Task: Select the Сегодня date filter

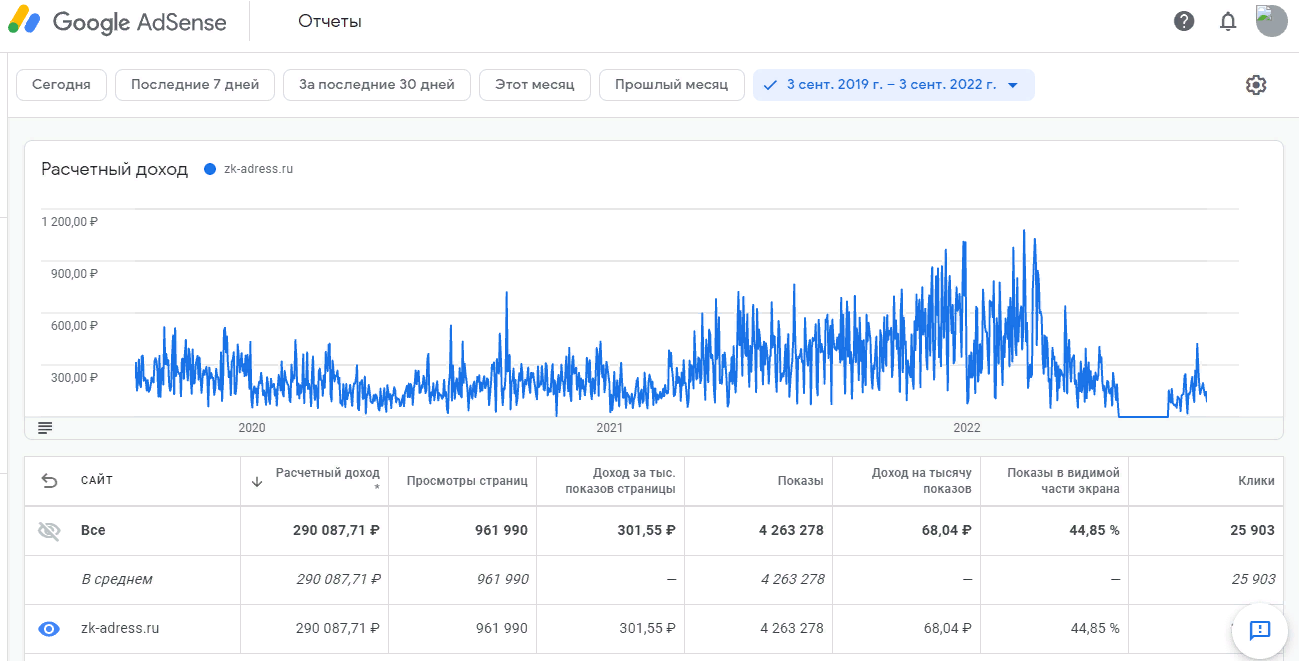Action: (61, 85)
